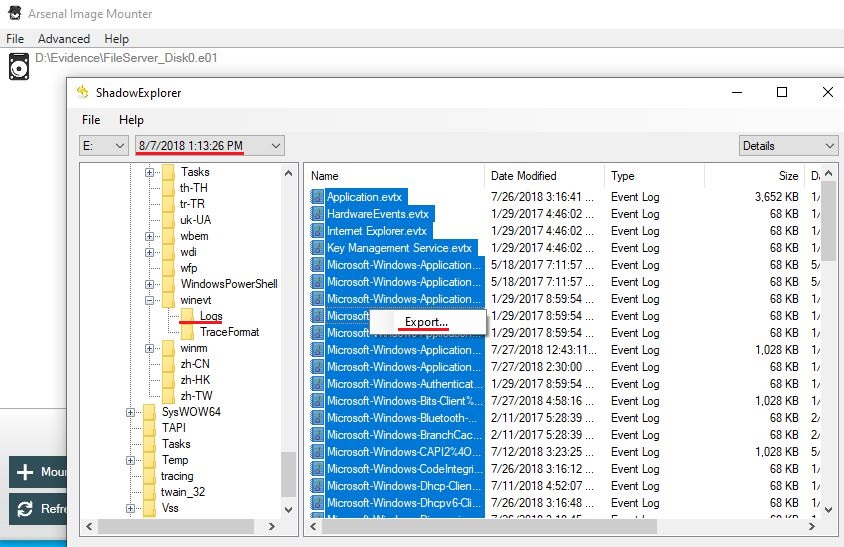Click the Microsoft-Windows-Bits-Client file icon
The width and height of the screenshot is (844, 547).
pos(318,401)
